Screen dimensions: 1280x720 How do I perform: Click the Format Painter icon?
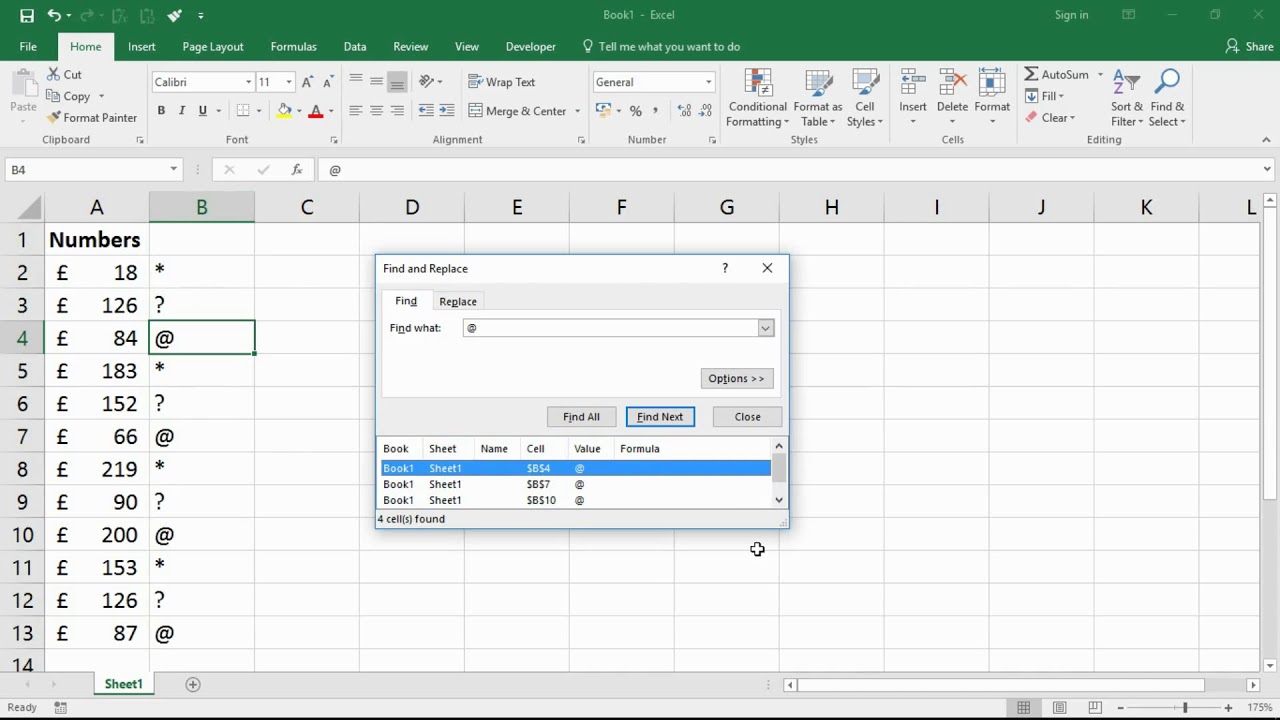point(54,118)
